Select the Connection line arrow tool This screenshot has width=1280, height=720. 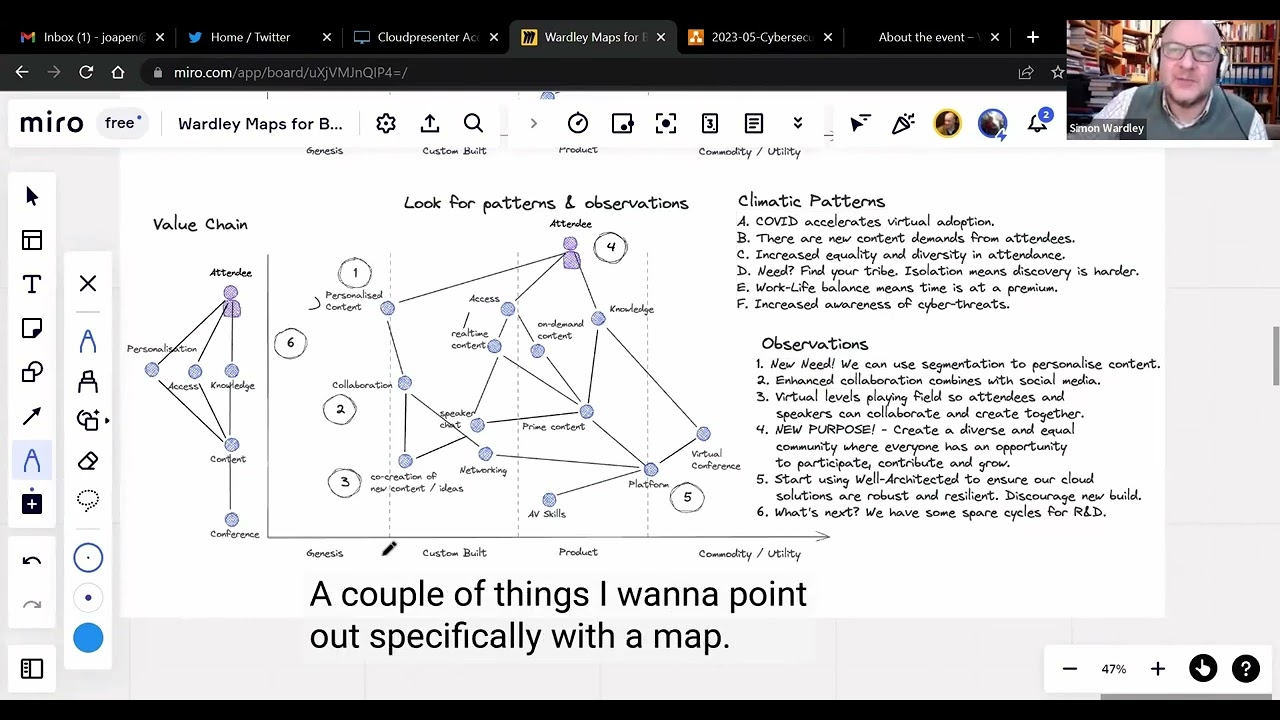32,416
